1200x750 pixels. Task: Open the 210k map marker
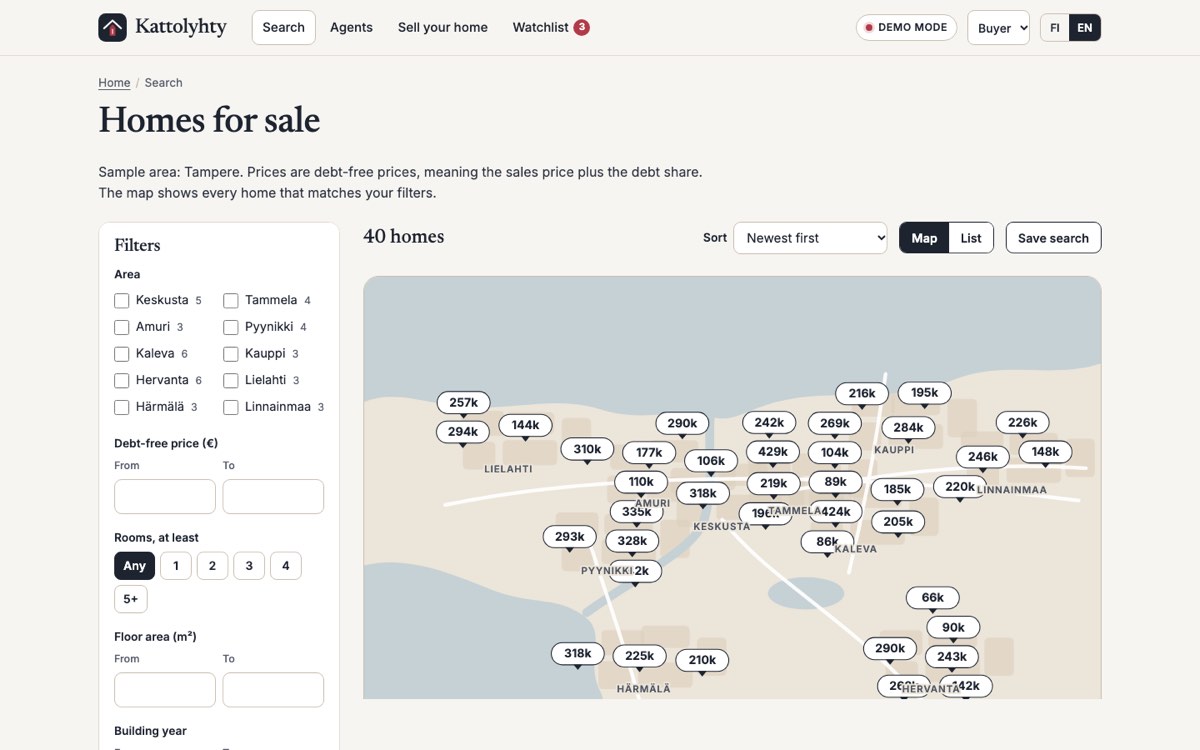point(702,659)
